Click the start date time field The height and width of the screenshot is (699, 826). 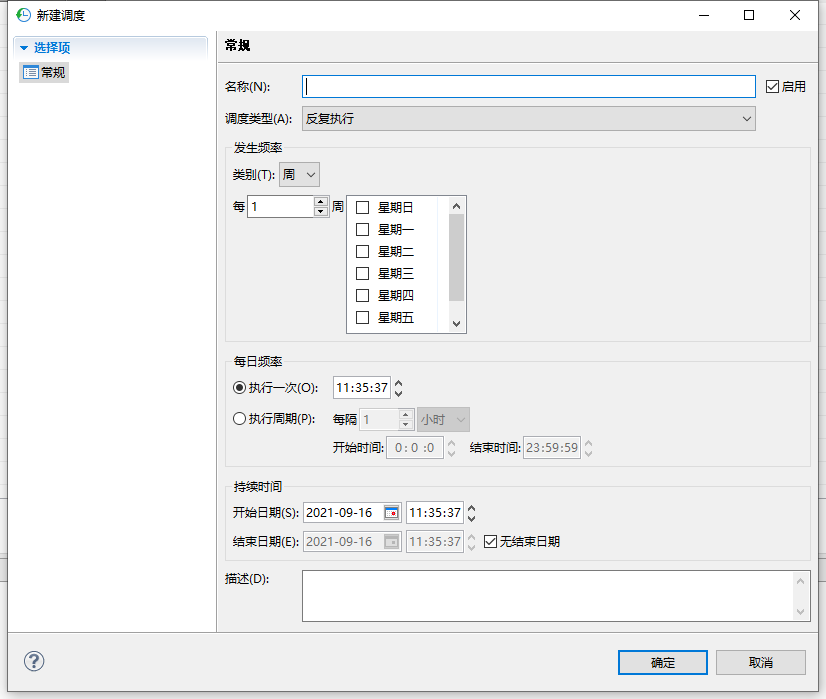[435, 513]
